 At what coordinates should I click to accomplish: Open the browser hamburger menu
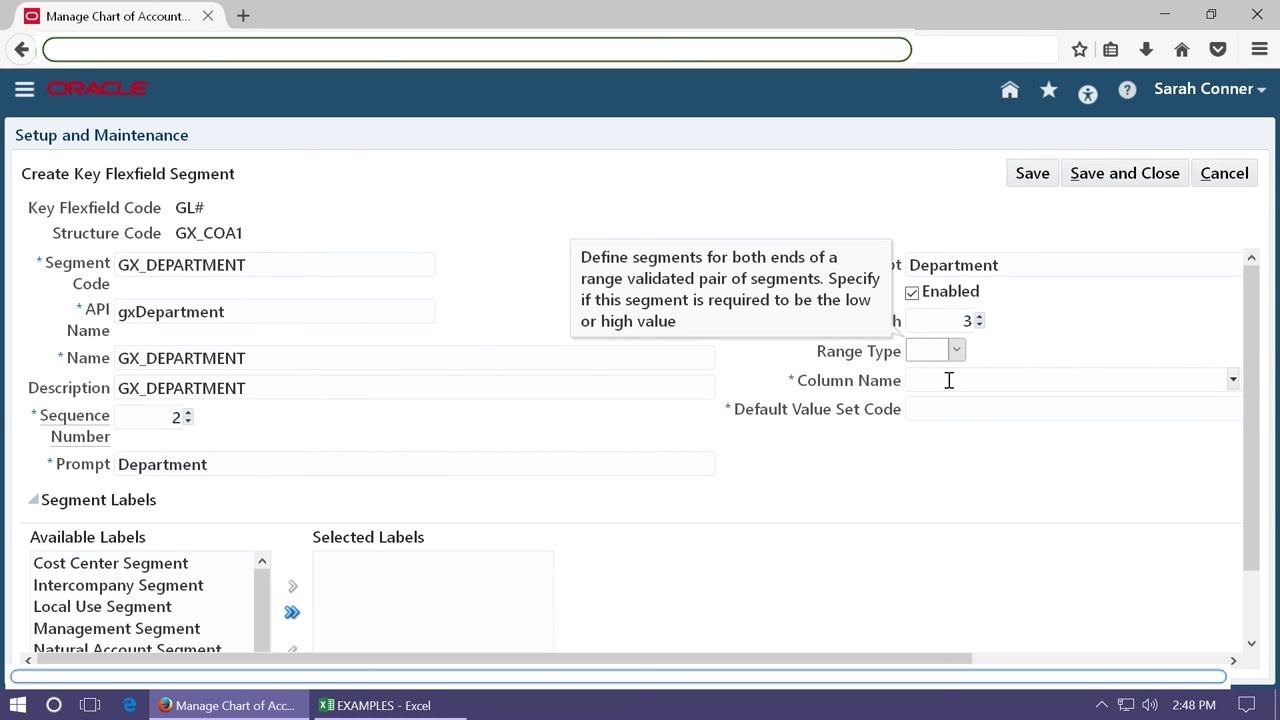click(1260, 49)
